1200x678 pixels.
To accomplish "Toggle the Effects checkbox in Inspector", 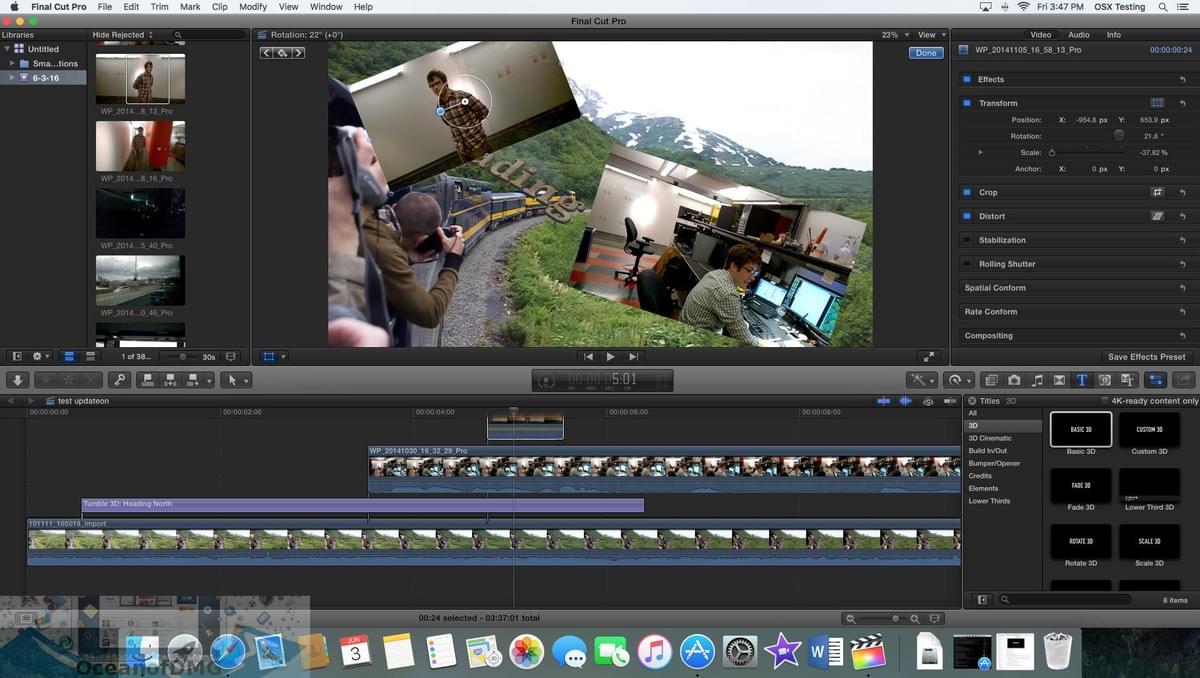I will pyautogui.click(x=967, y=79).
